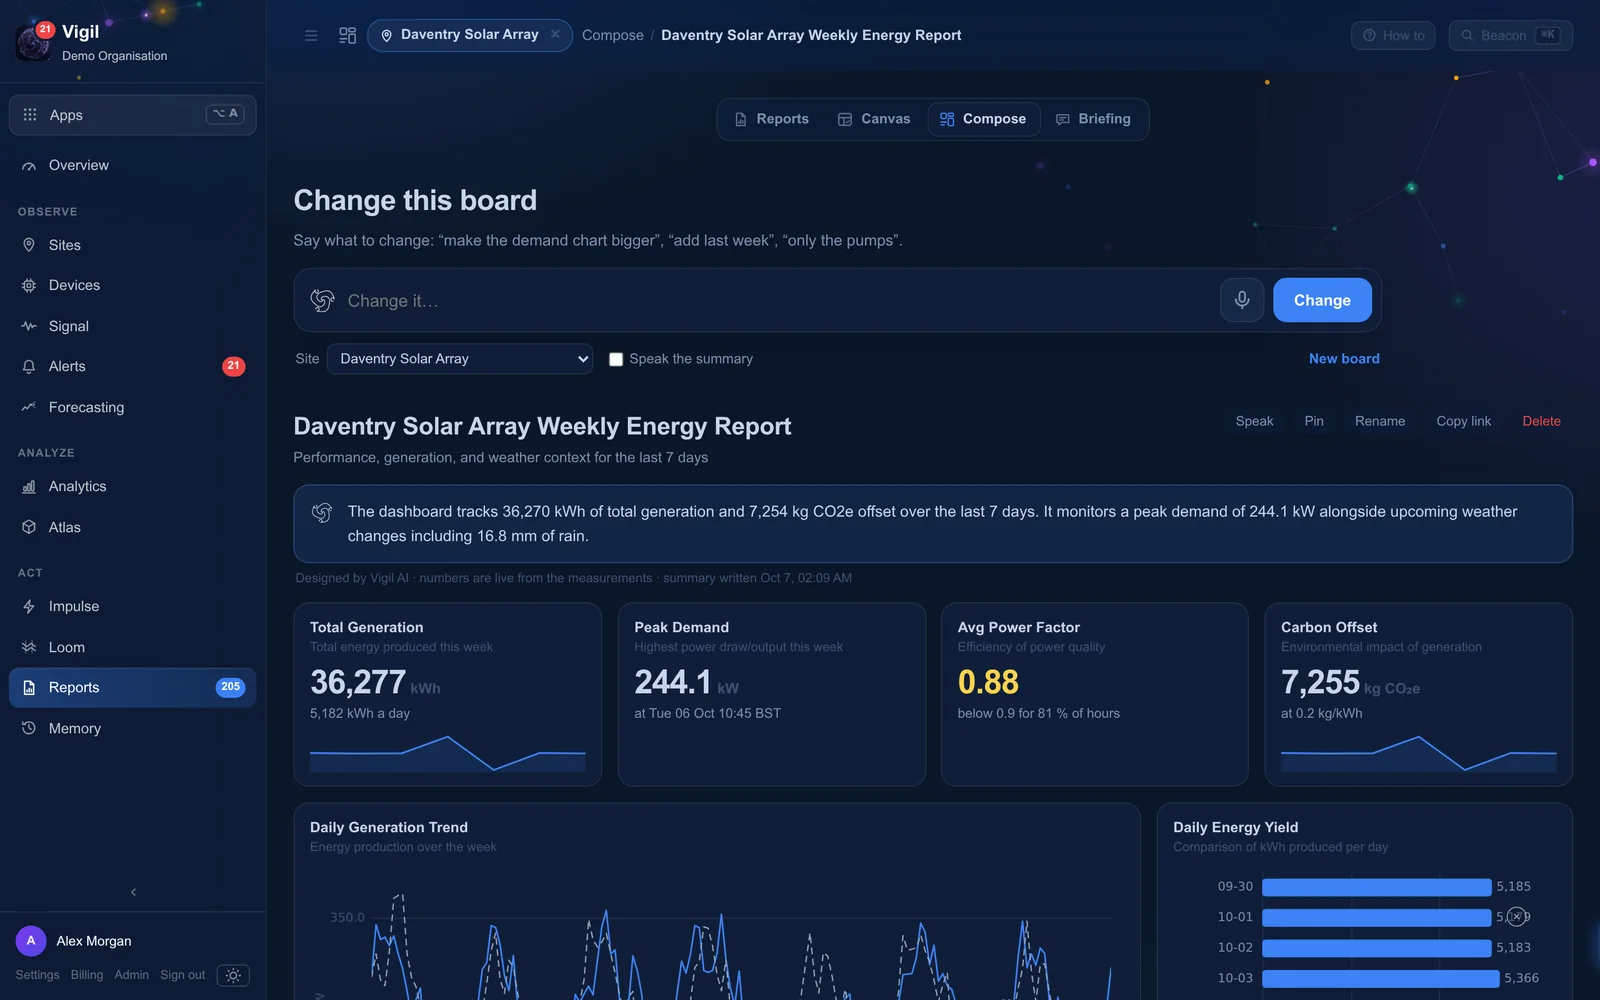Viewport: 1600px width, 1000px height.
Task: Open Devices page
Action: click(132, 285)
